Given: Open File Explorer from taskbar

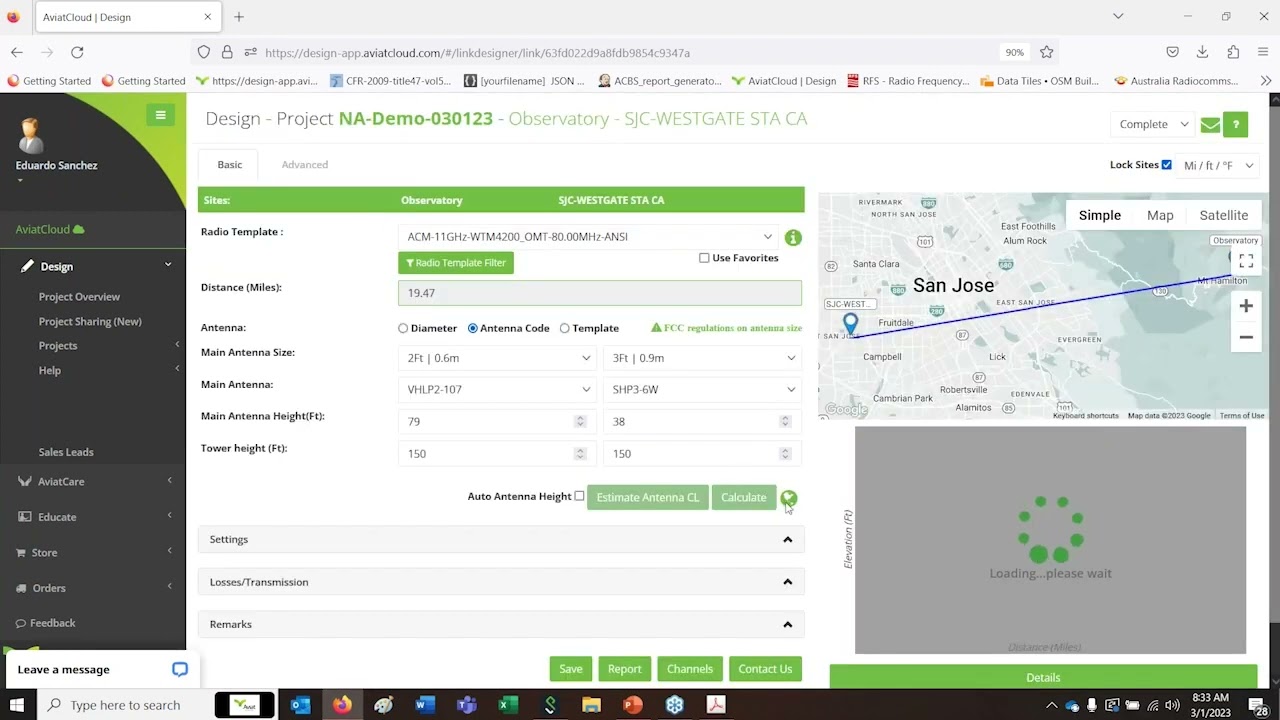Looking at the screenshot, I should tap(591, 705).
